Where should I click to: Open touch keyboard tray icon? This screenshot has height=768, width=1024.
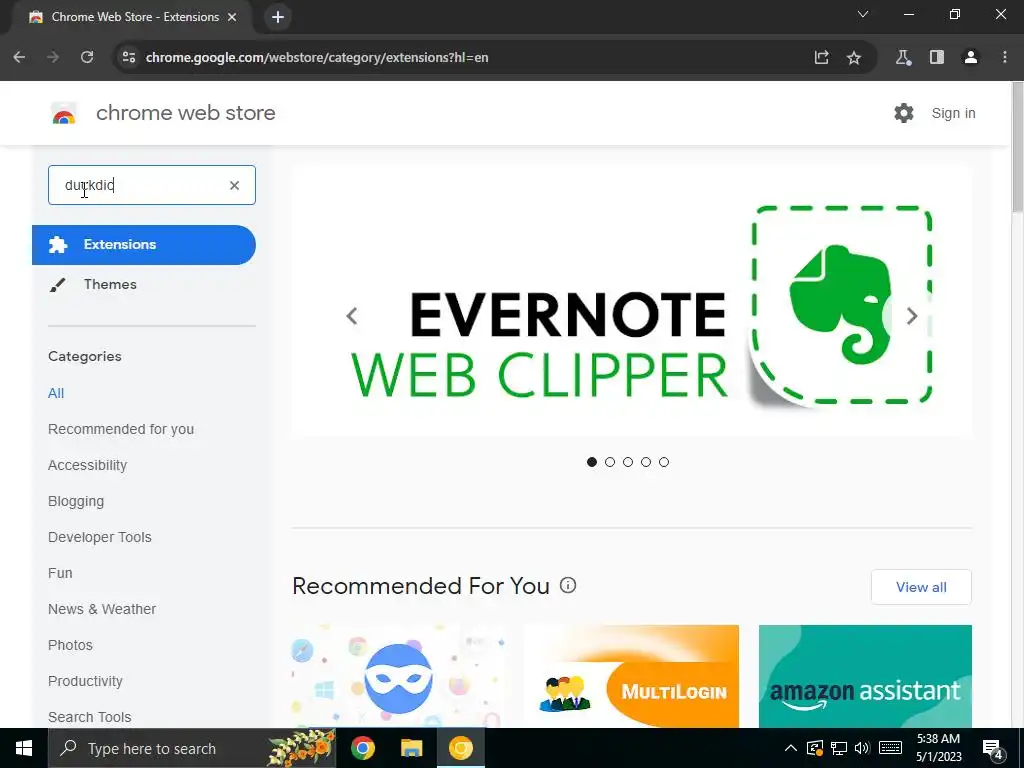[890, 748]
